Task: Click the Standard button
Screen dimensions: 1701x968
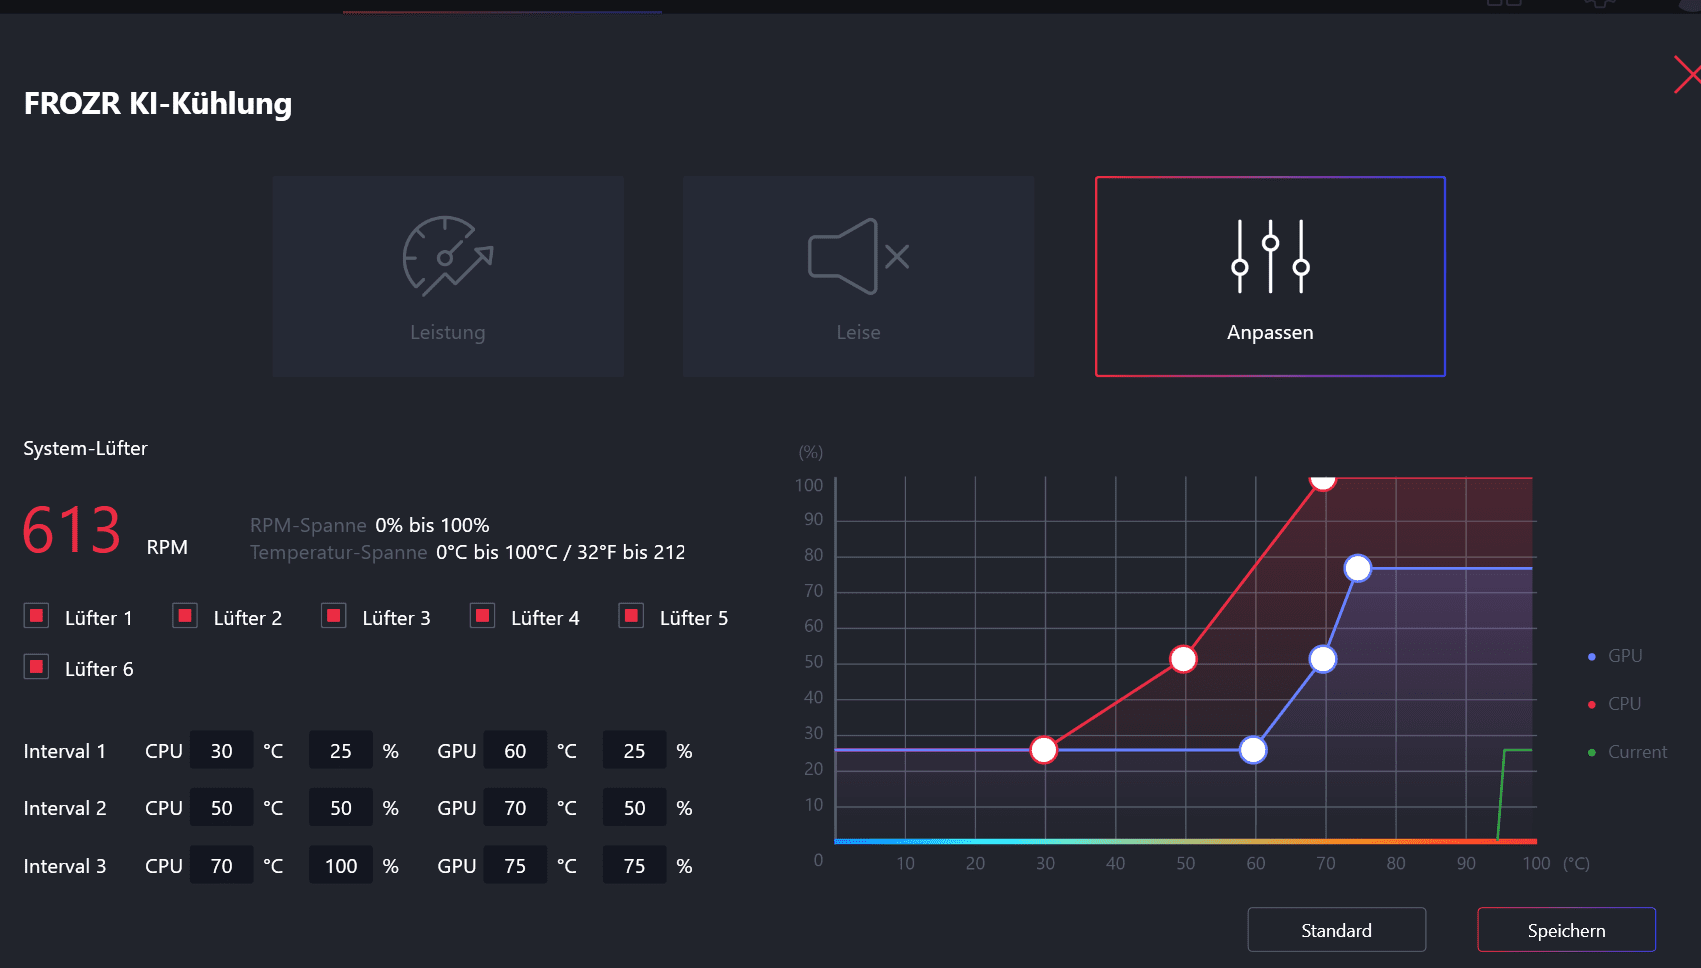Action: [1336, 930]
